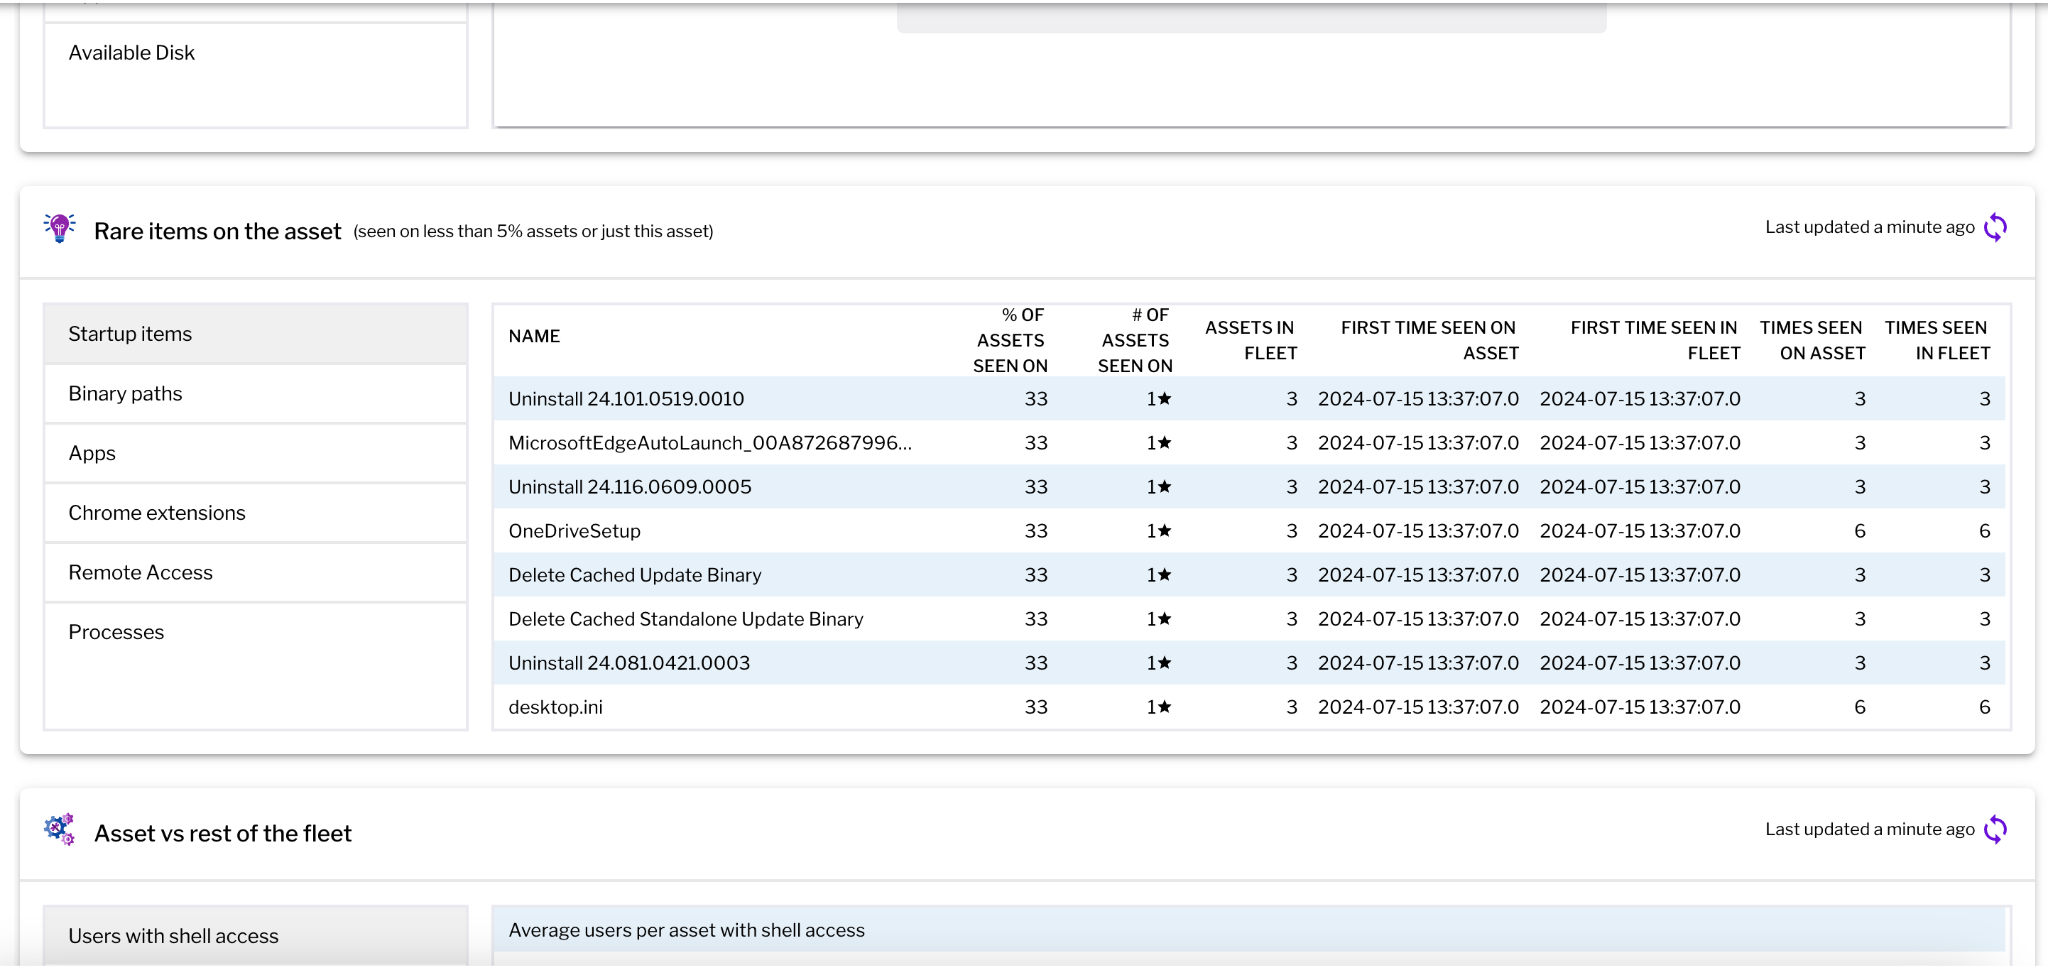Click the lightbulb icon beside Rare items

pos(60,228)
